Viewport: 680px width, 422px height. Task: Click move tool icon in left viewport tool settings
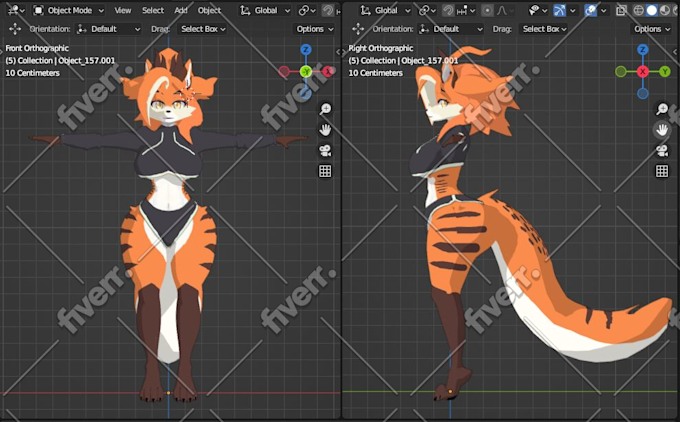15,29
